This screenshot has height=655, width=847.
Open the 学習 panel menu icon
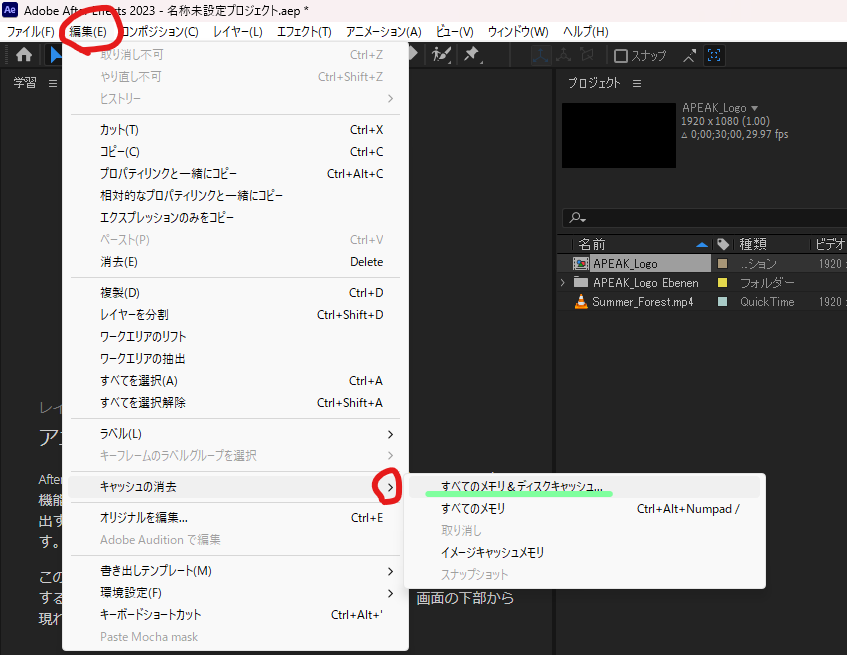coord(52,83)
